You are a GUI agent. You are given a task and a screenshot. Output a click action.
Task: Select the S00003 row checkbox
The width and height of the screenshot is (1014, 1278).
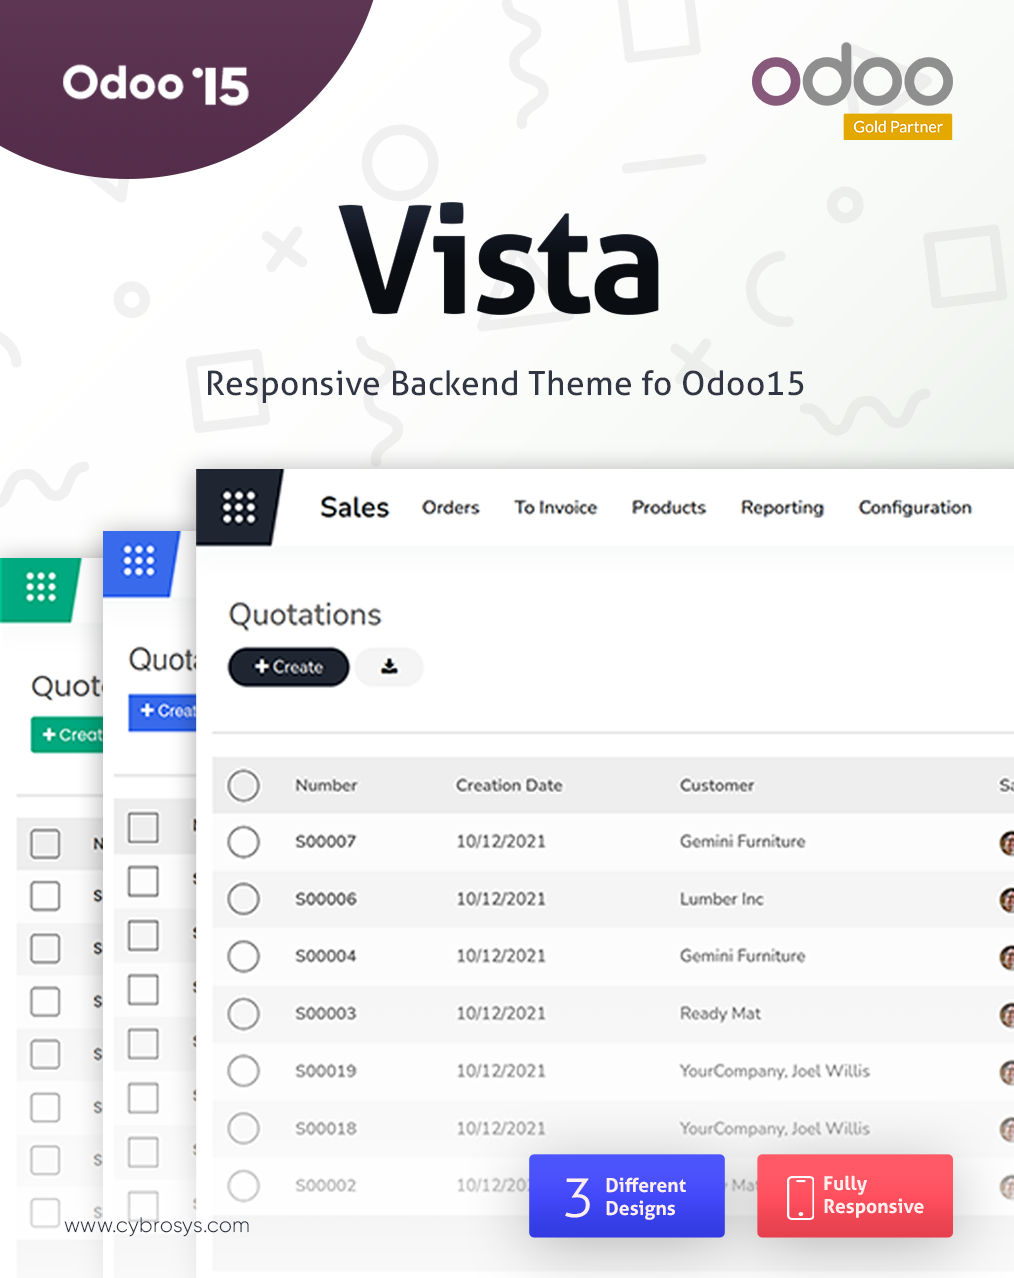243,1014
